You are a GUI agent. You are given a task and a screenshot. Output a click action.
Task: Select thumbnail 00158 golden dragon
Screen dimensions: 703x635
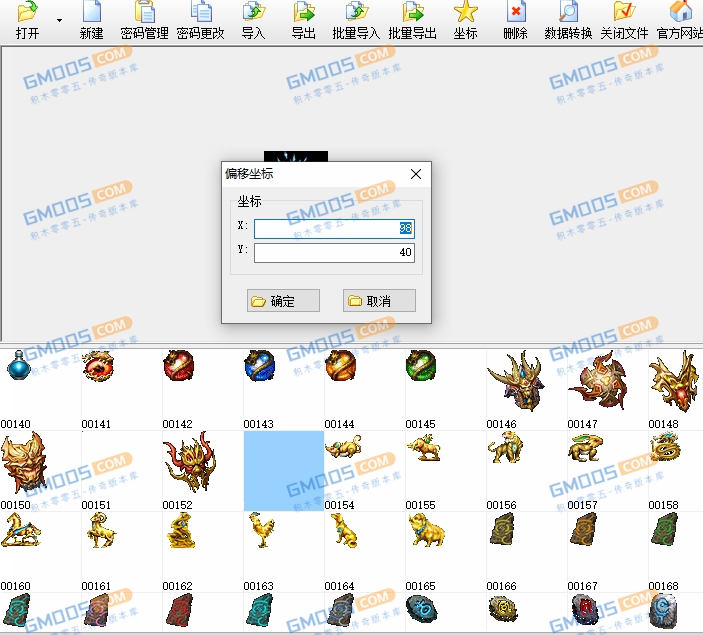(676, 471)
